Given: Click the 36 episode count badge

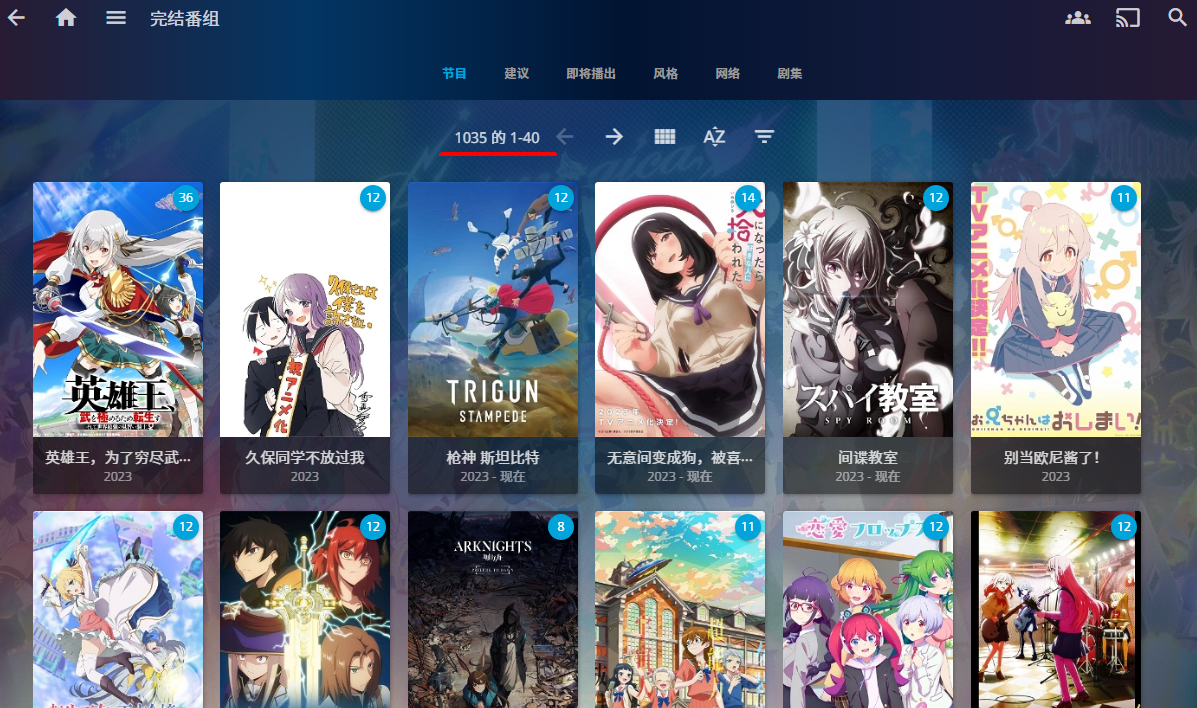Looking at the screenshot, I should pyautogui.click(x=186, y=198).
